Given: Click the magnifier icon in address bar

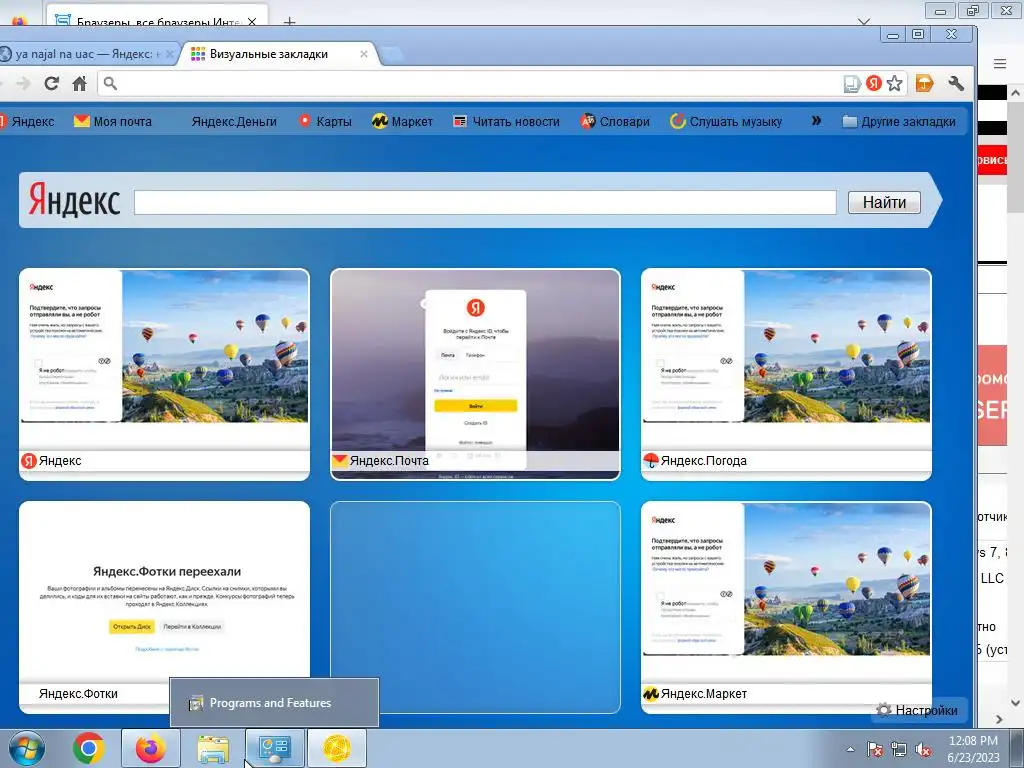Looking at the screenshot, I should [x=110, y=84].
